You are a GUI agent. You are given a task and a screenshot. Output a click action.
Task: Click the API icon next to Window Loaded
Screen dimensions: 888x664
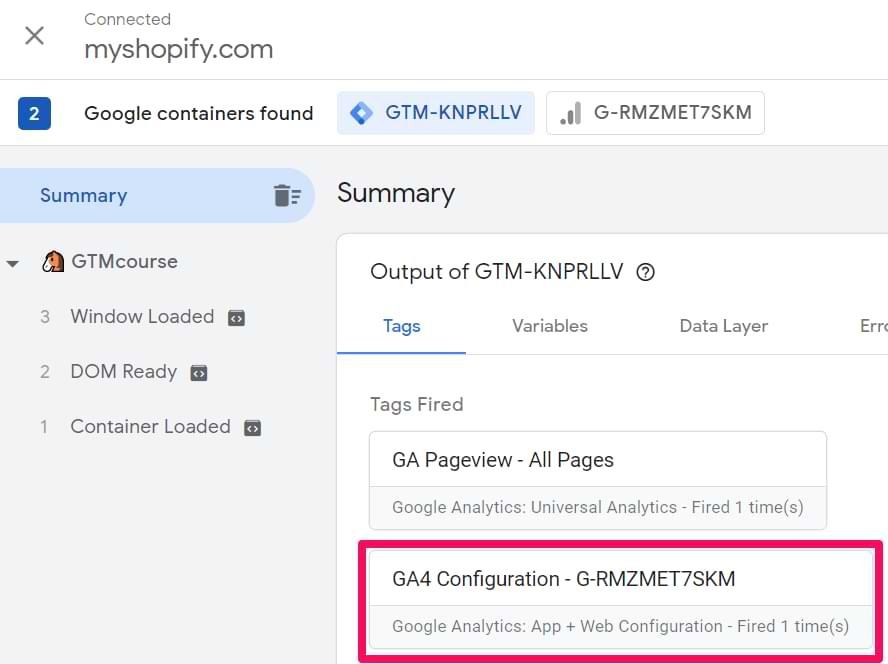(236, 318)
